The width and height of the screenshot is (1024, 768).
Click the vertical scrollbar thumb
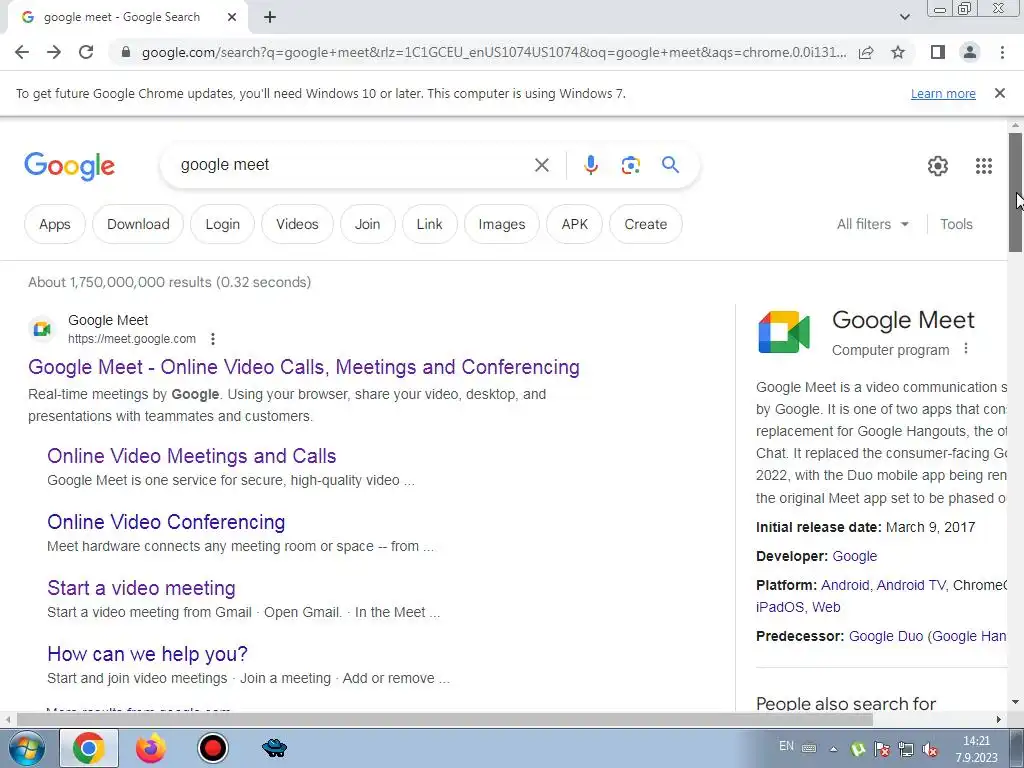(x=1015, y=192)
